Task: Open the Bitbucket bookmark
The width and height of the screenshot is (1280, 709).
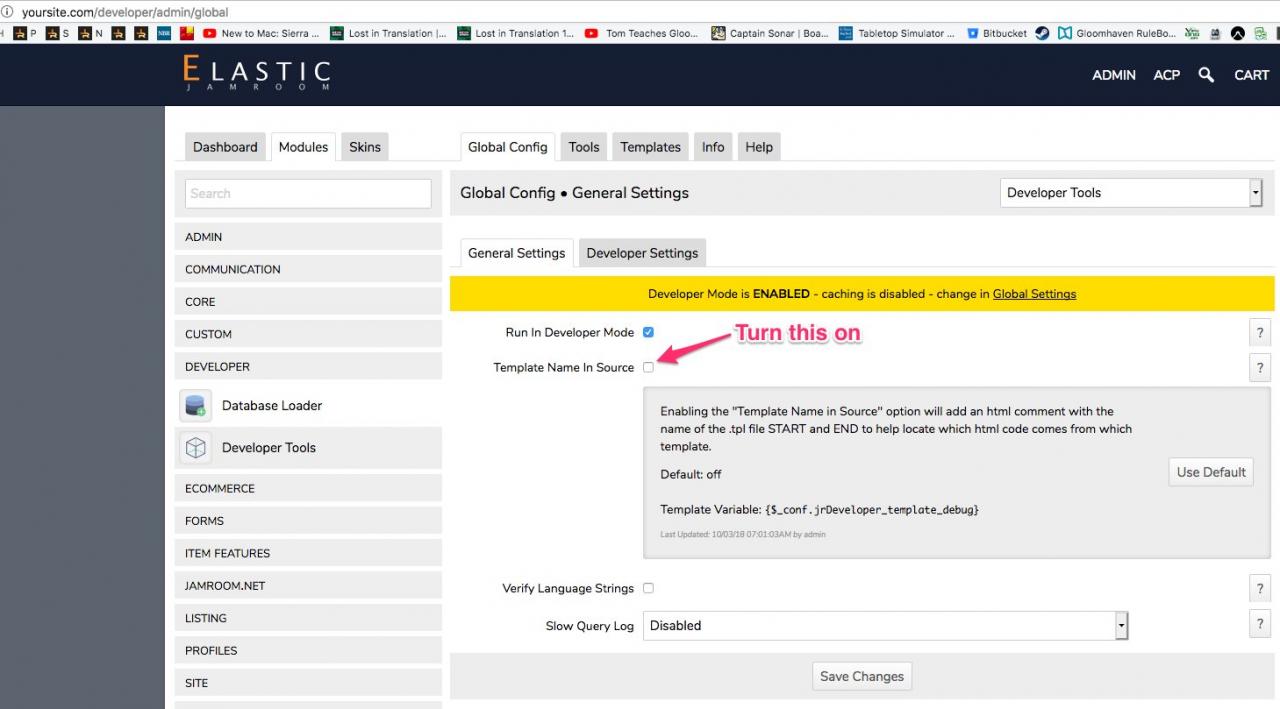Action: point(996,33)
